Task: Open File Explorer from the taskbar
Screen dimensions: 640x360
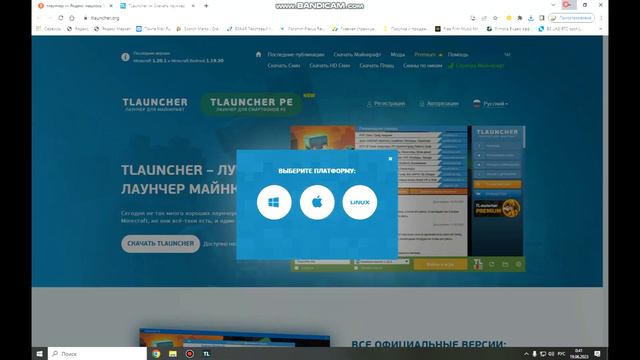Action: coord(173,354)
